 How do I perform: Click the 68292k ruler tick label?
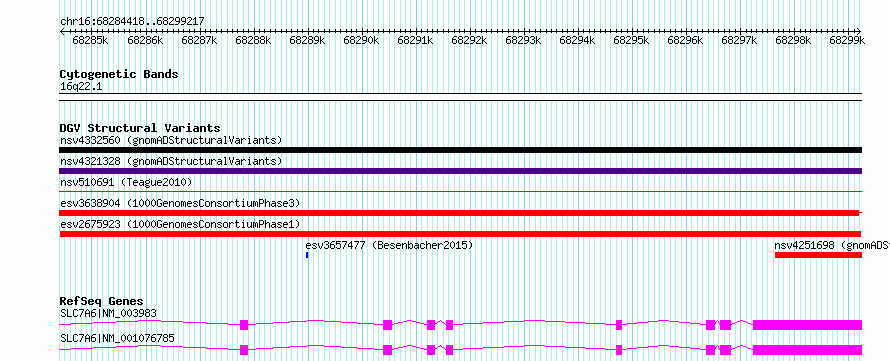pyautogui.click(x=469, y=40)
